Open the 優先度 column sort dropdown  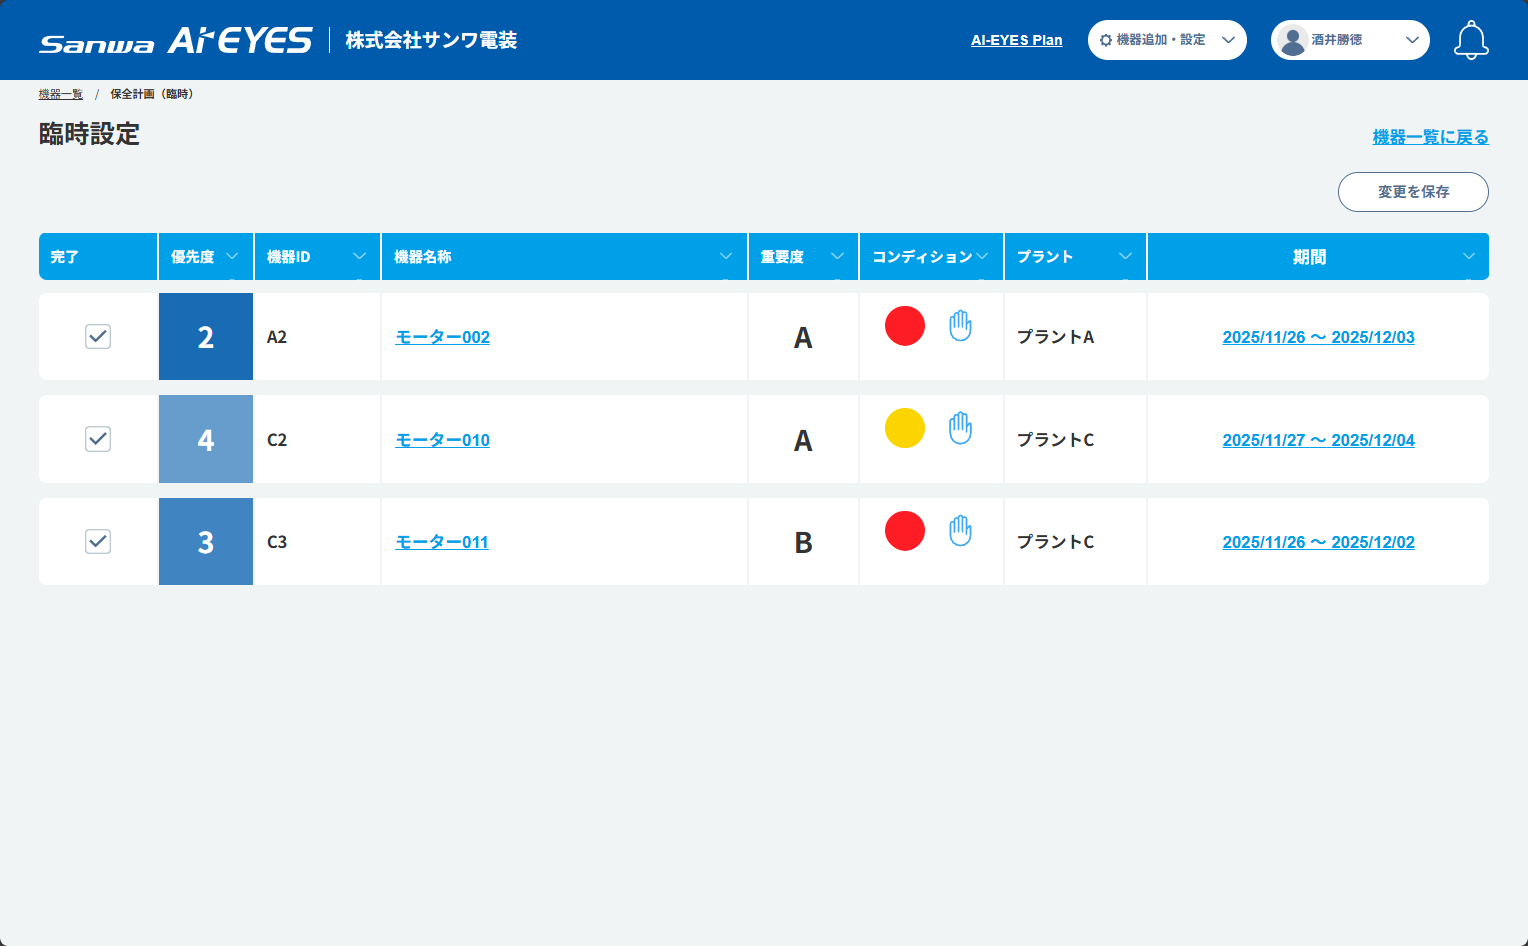[230, 256]
